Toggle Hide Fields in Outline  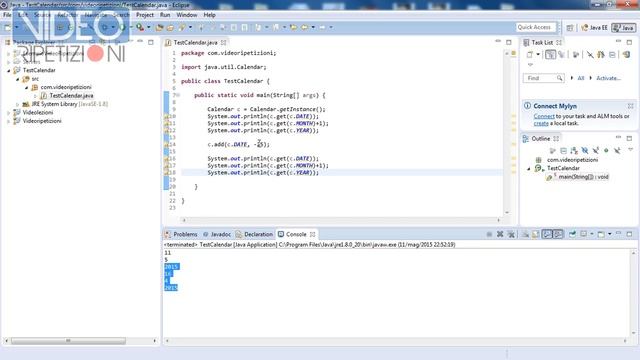[584, 151]
